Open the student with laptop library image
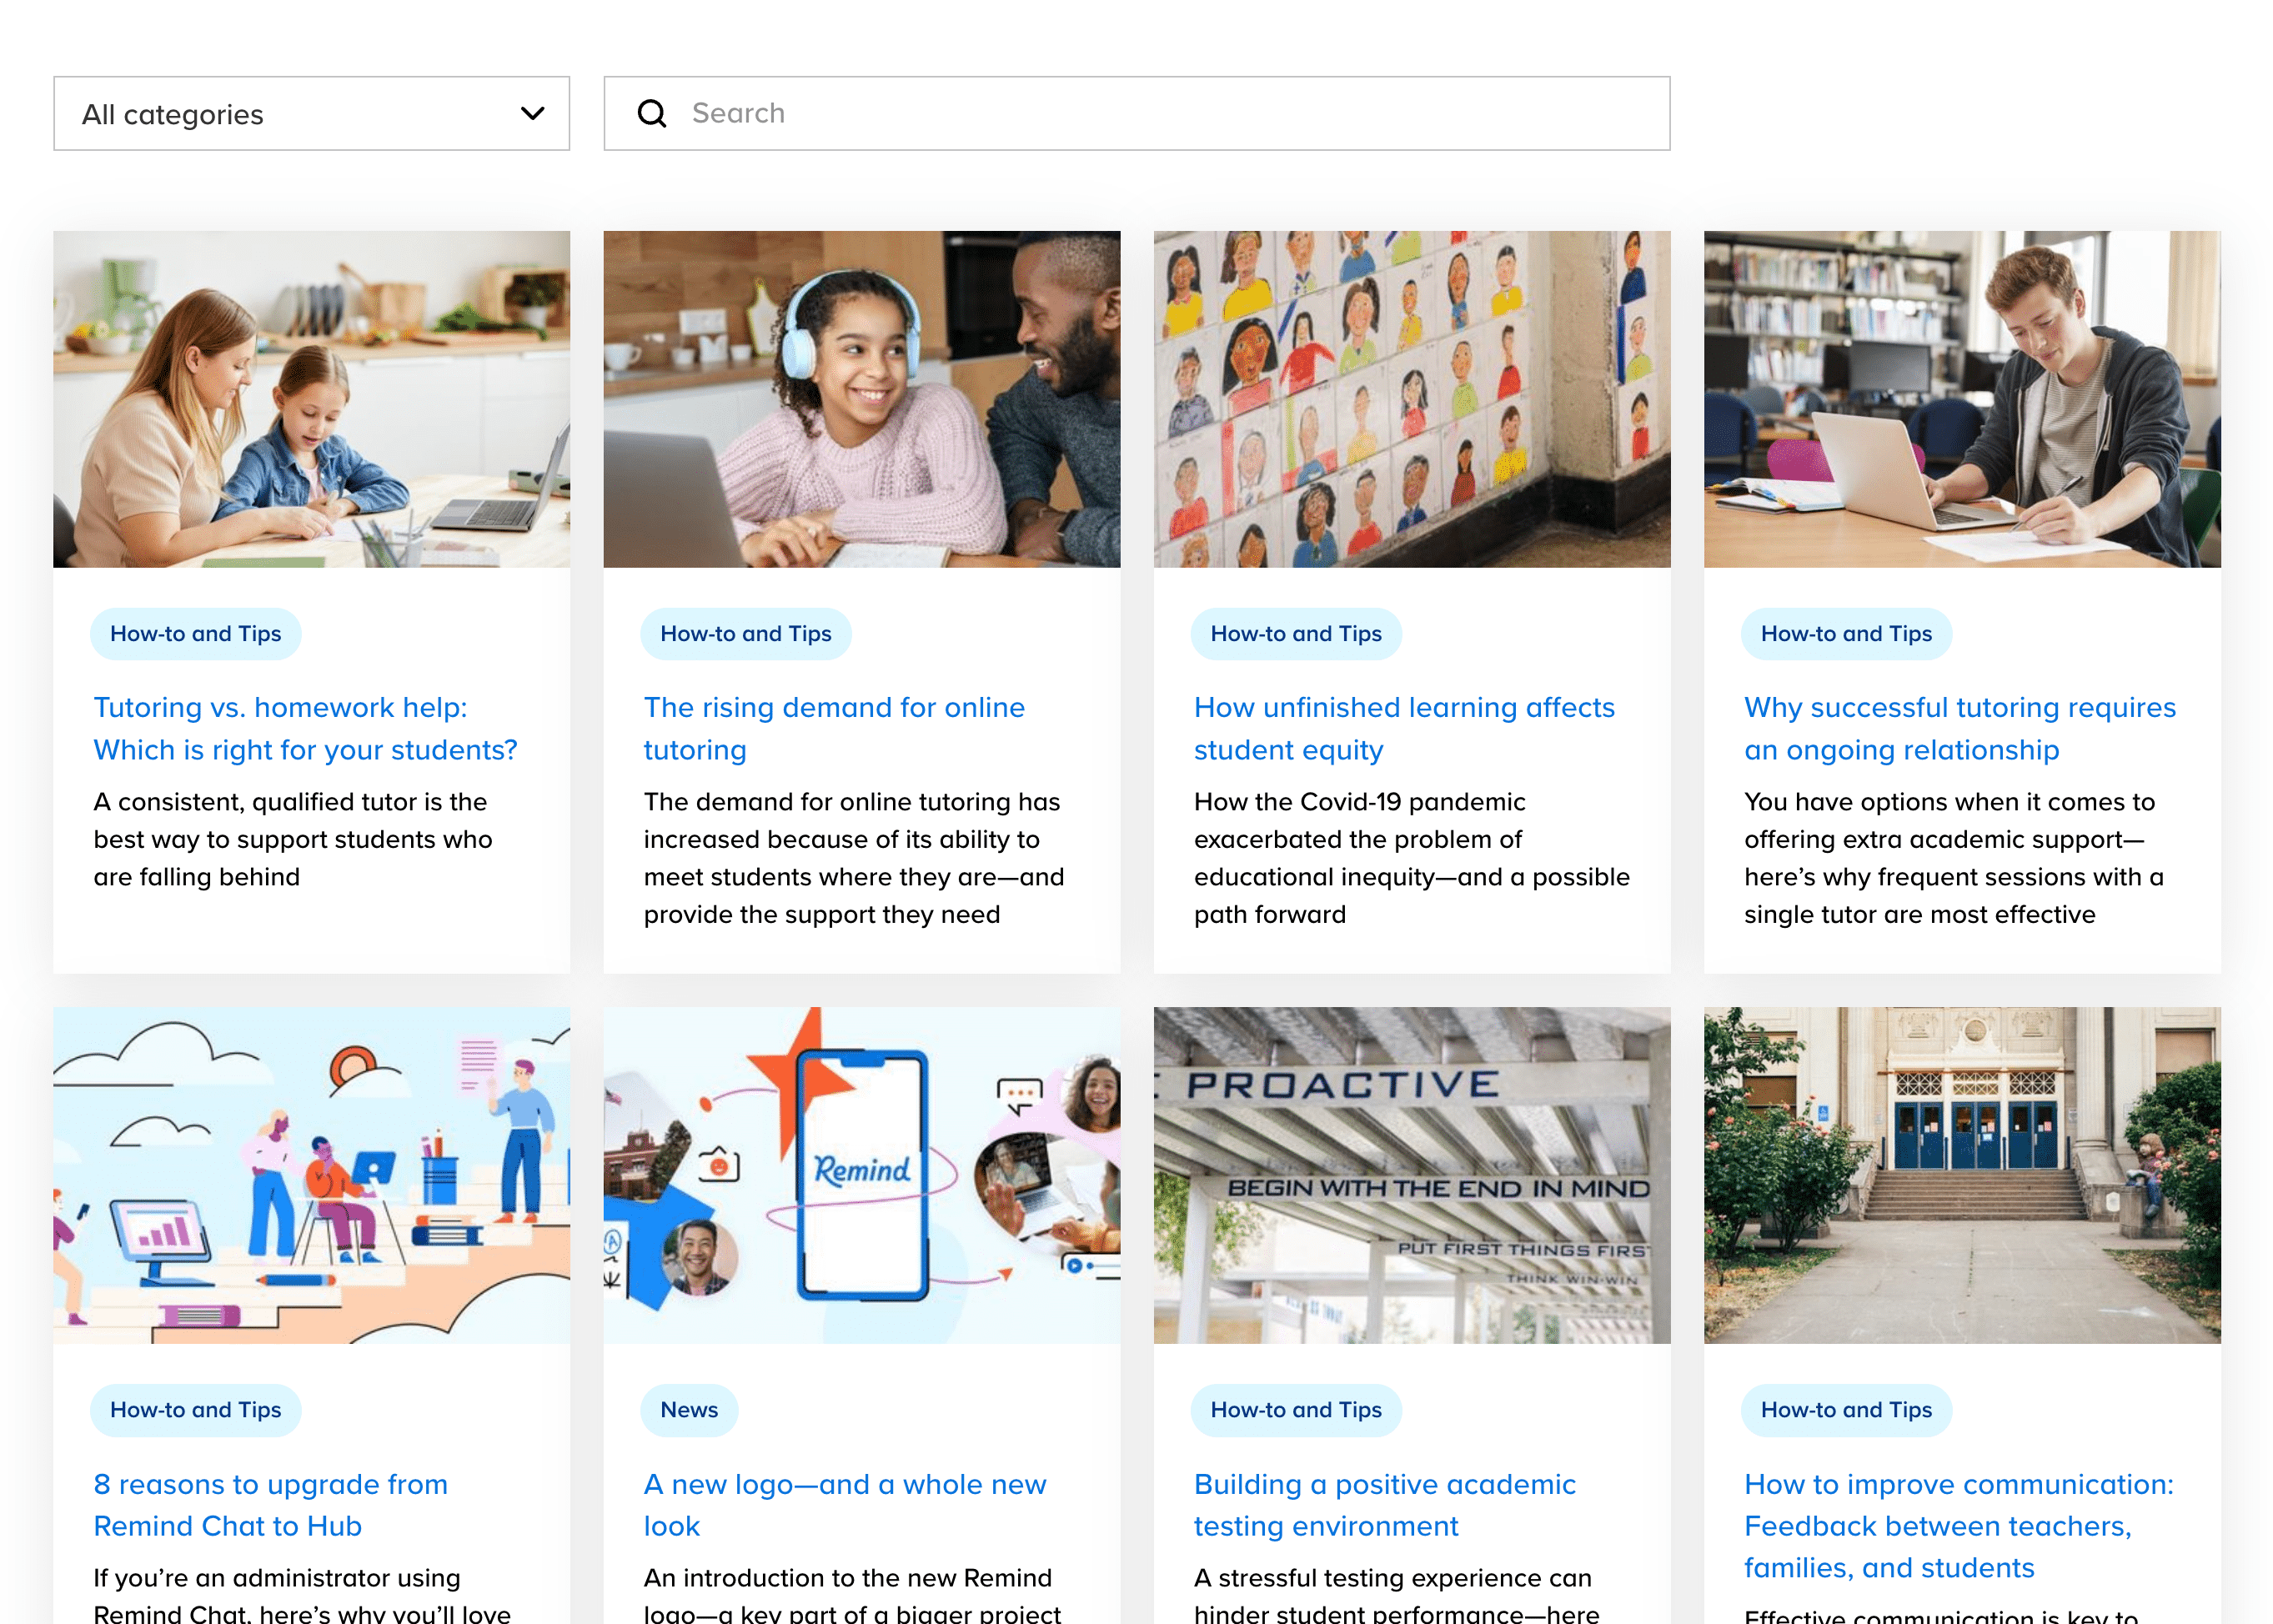Viewport: 2273px width, 1624px height. pos(1962,400)
